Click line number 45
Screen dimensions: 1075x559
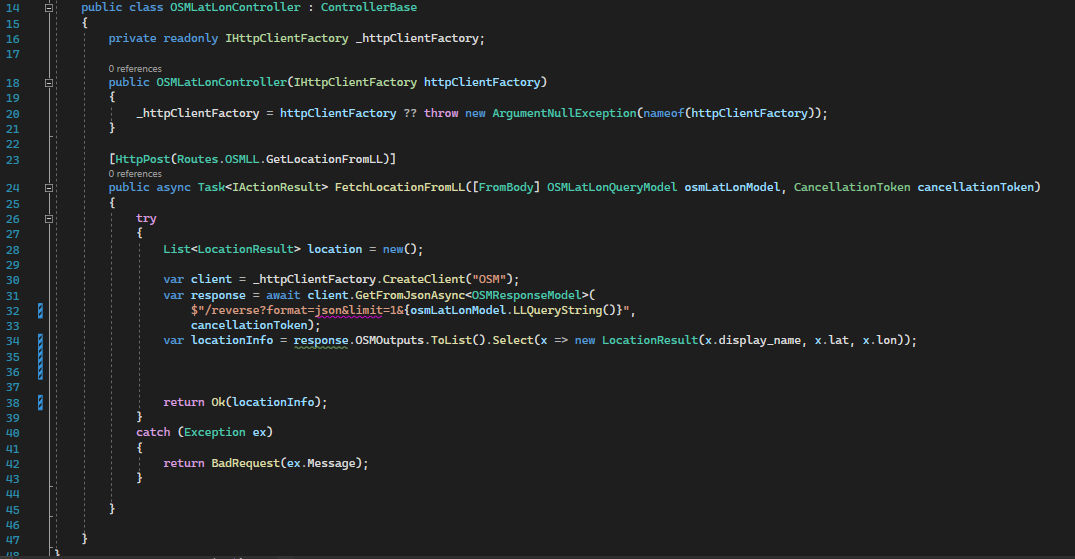coord(12,510)
